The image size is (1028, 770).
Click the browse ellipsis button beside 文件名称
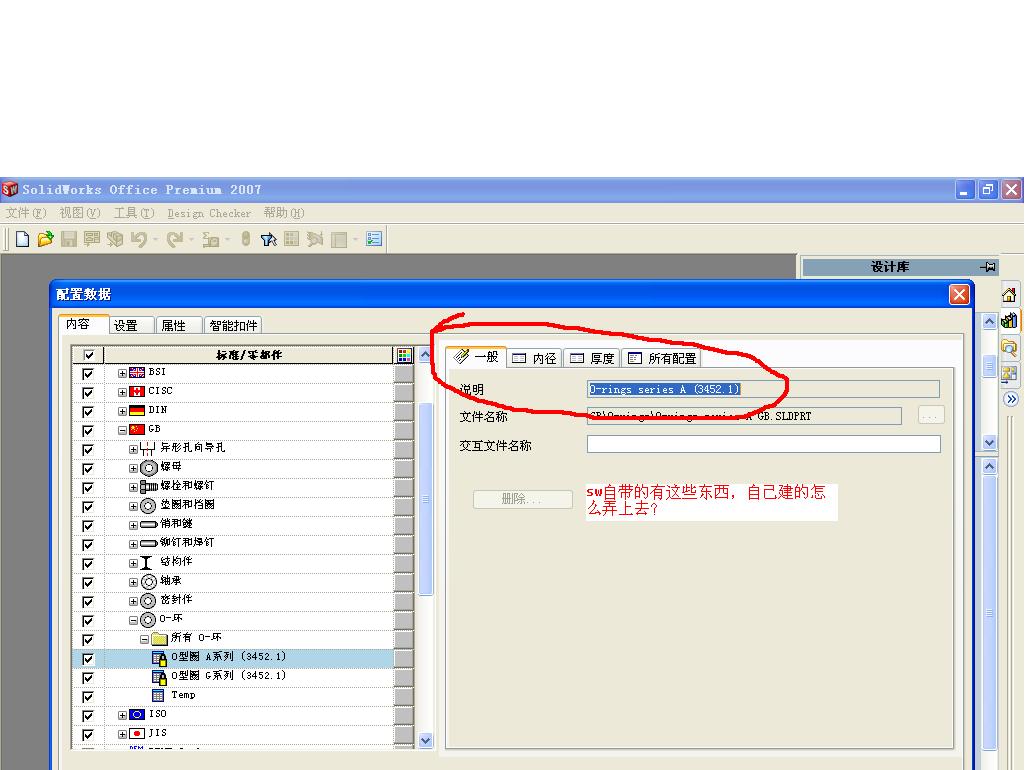tap(931, 416)
